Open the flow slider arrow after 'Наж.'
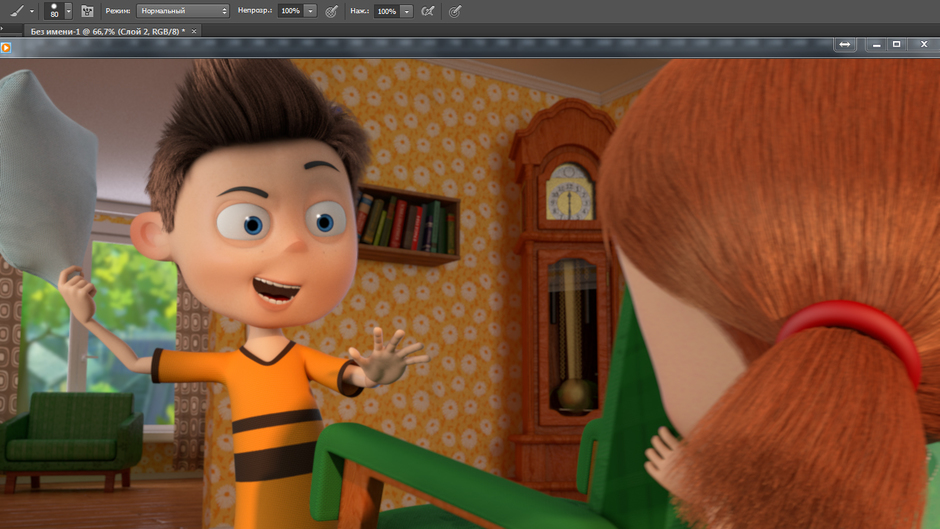 tap(407, 11)
